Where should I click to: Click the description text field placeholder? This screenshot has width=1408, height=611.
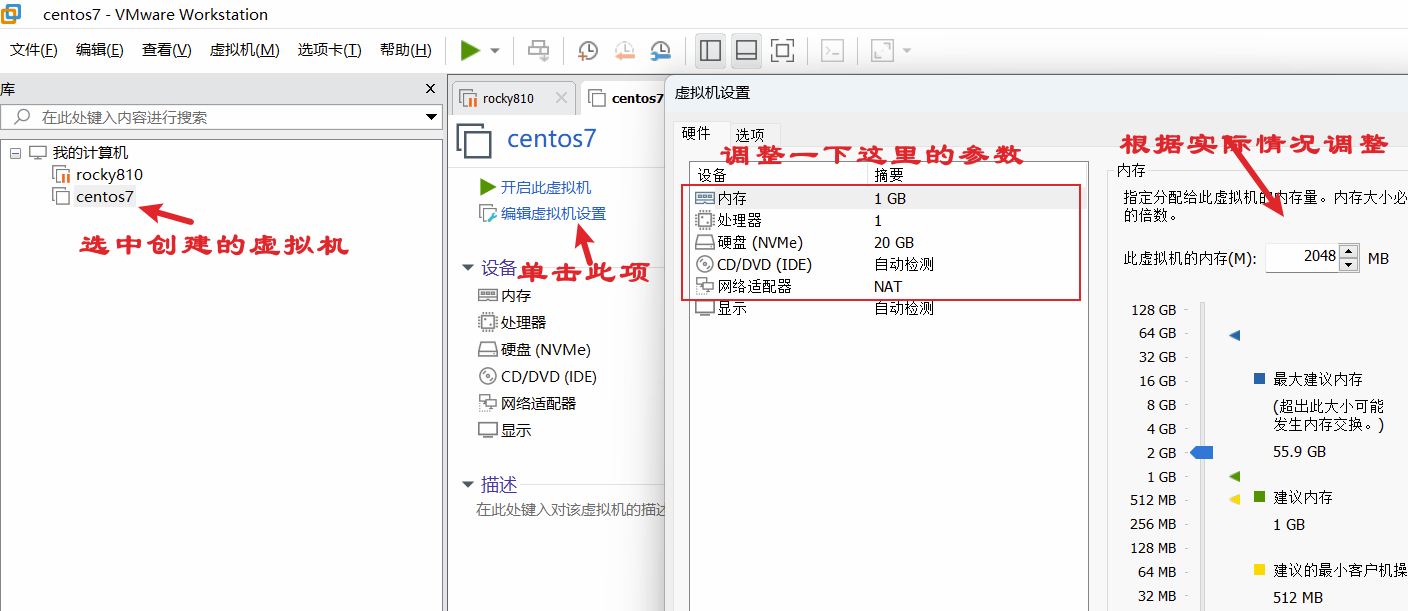tap(570, 509)
